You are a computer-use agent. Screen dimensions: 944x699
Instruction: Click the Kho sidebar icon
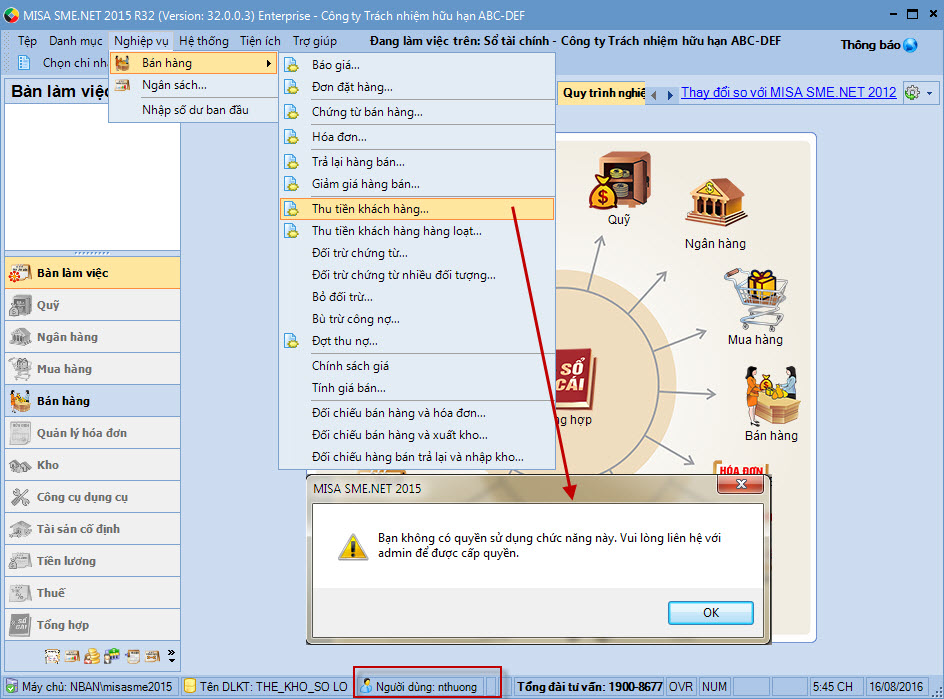[20, 465]
